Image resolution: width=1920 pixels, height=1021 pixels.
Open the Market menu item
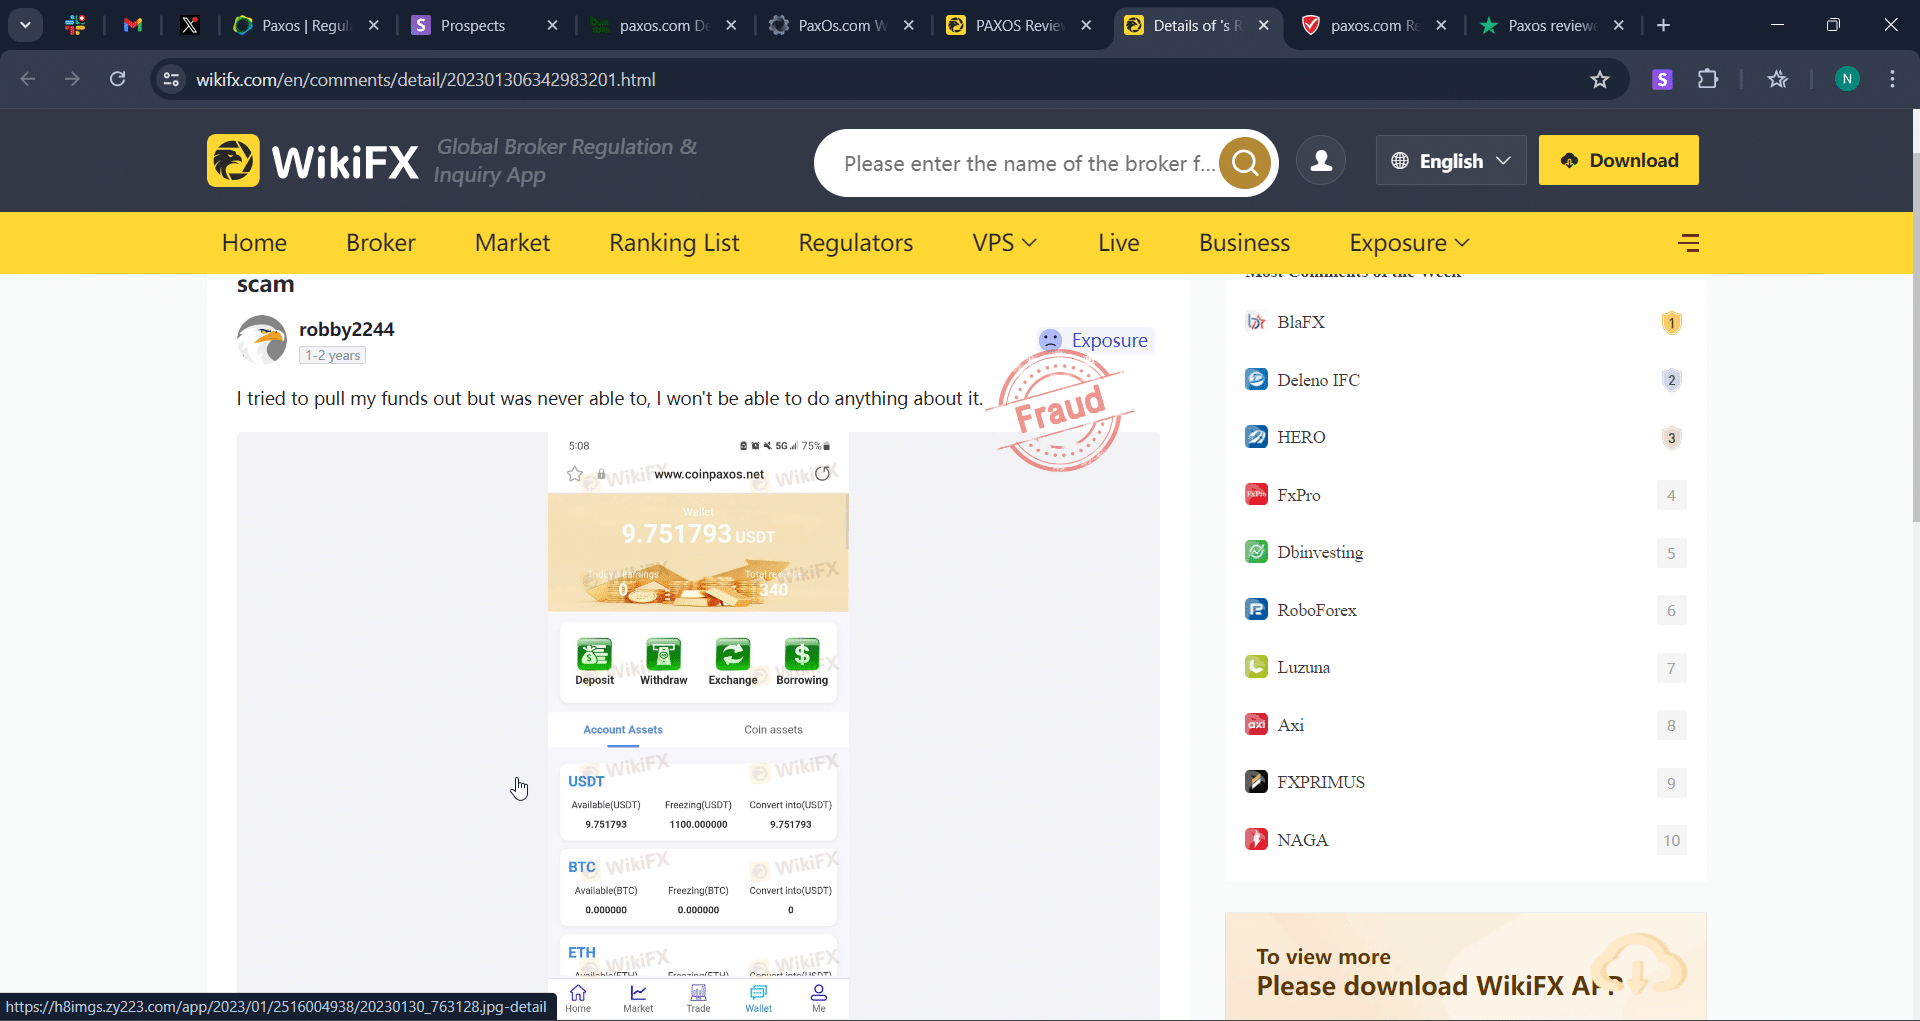coord(512,243)
